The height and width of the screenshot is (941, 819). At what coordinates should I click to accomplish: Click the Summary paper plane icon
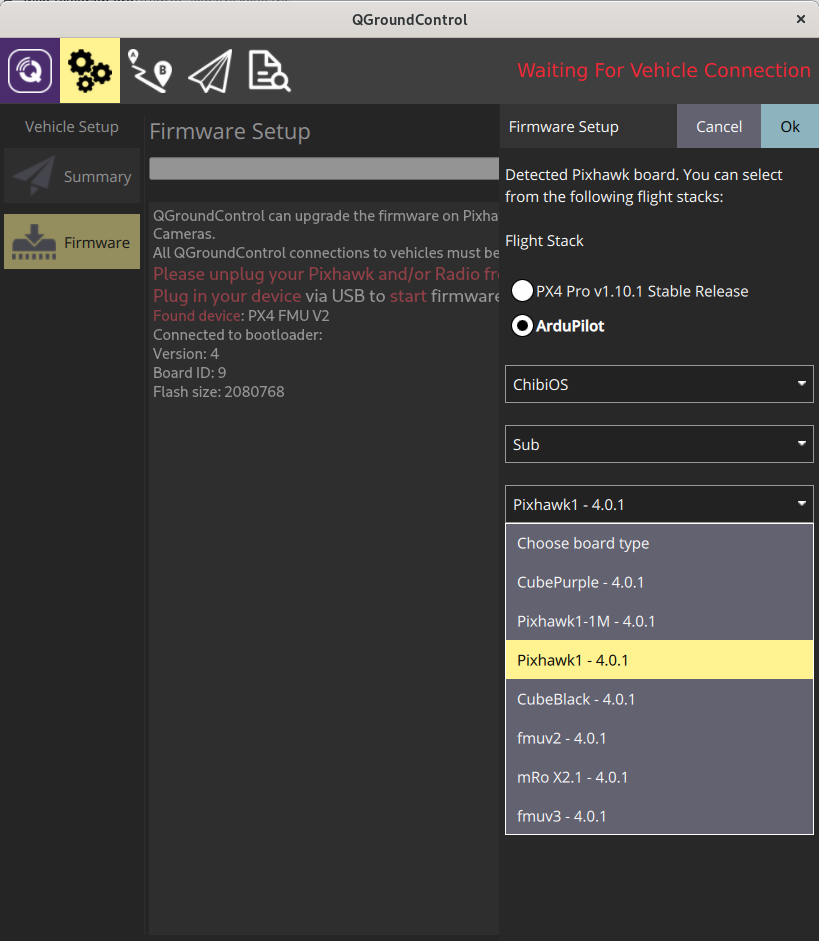(34, 176)
